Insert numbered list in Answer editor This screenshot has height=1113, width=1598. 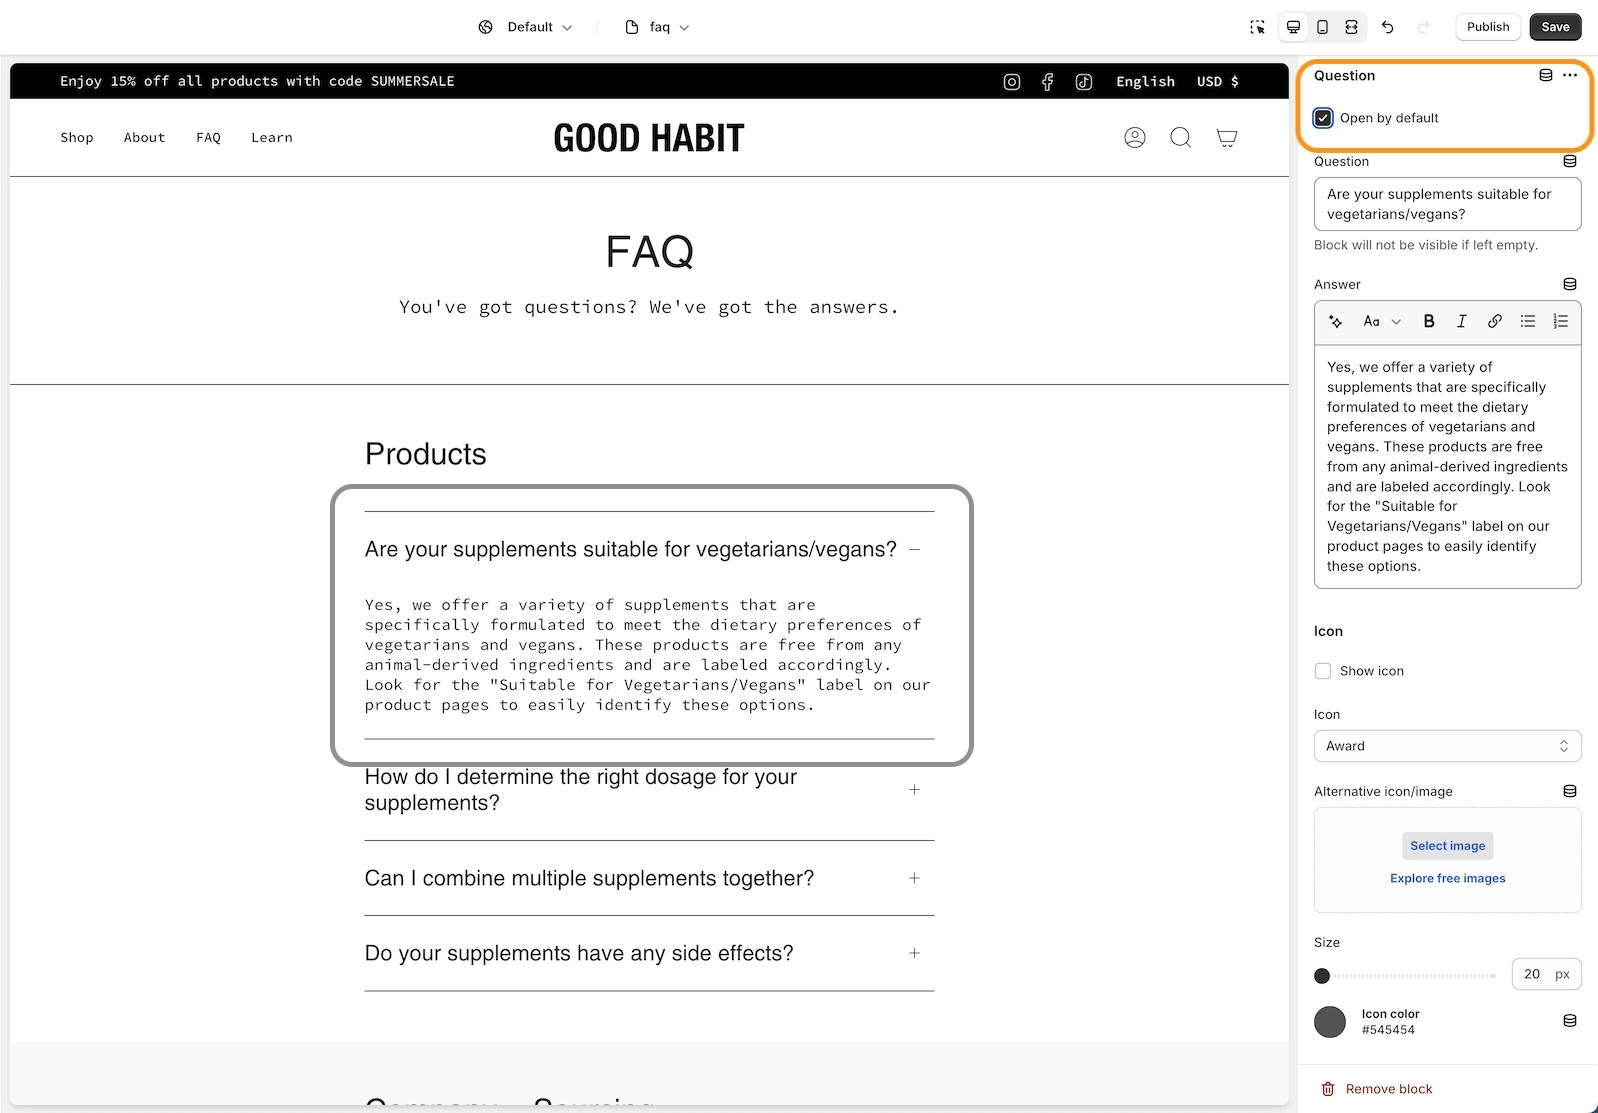[x=1560, y=321]
